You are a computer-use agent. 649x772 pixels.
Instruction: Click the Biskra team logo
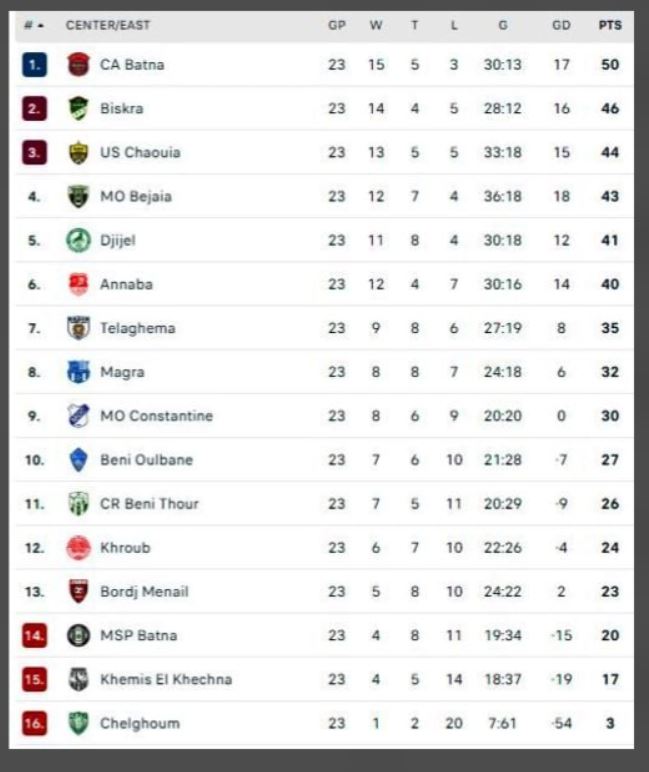click(78, 109)
